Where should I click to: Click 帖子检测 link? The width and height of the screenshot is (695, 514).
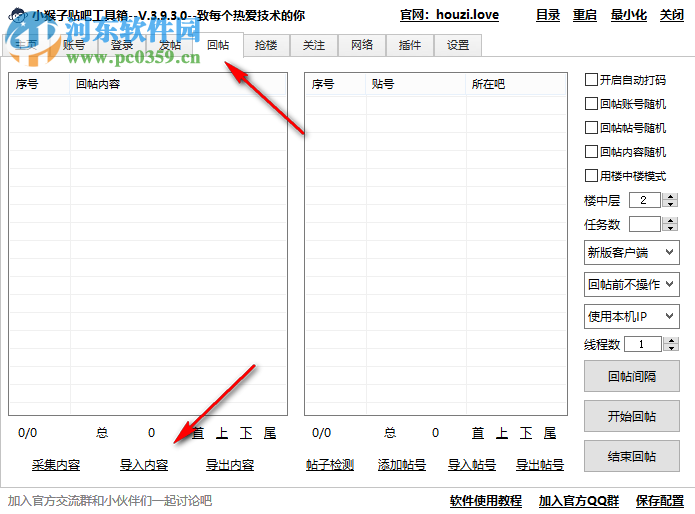(330, 465)
